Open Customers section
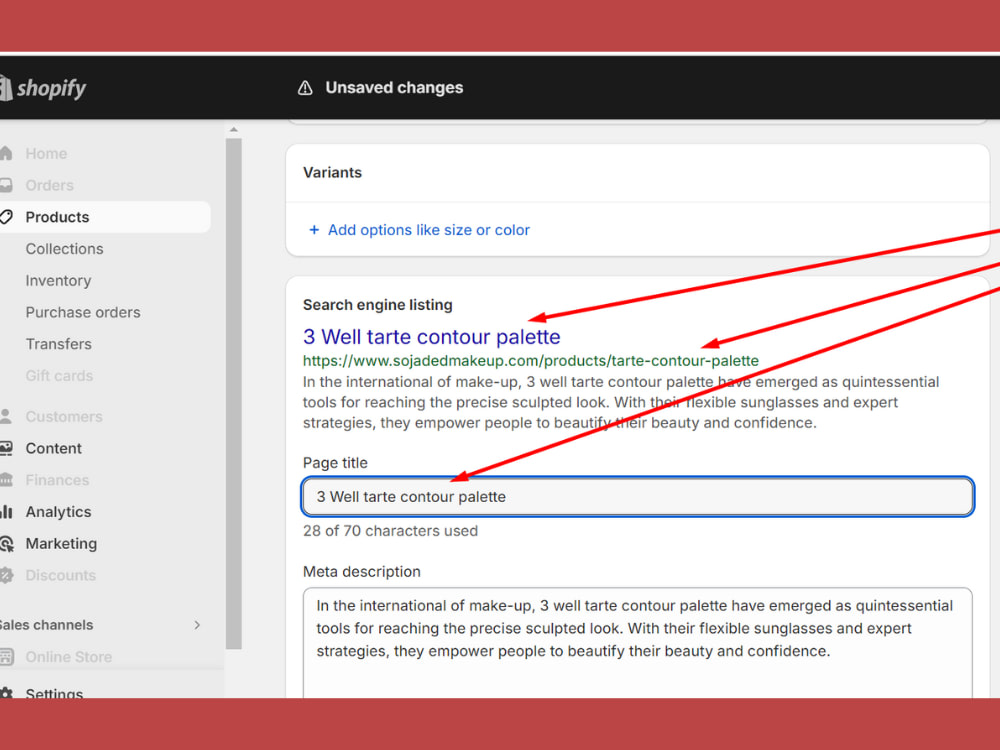 pyautogui.click(x=64, y=416)
